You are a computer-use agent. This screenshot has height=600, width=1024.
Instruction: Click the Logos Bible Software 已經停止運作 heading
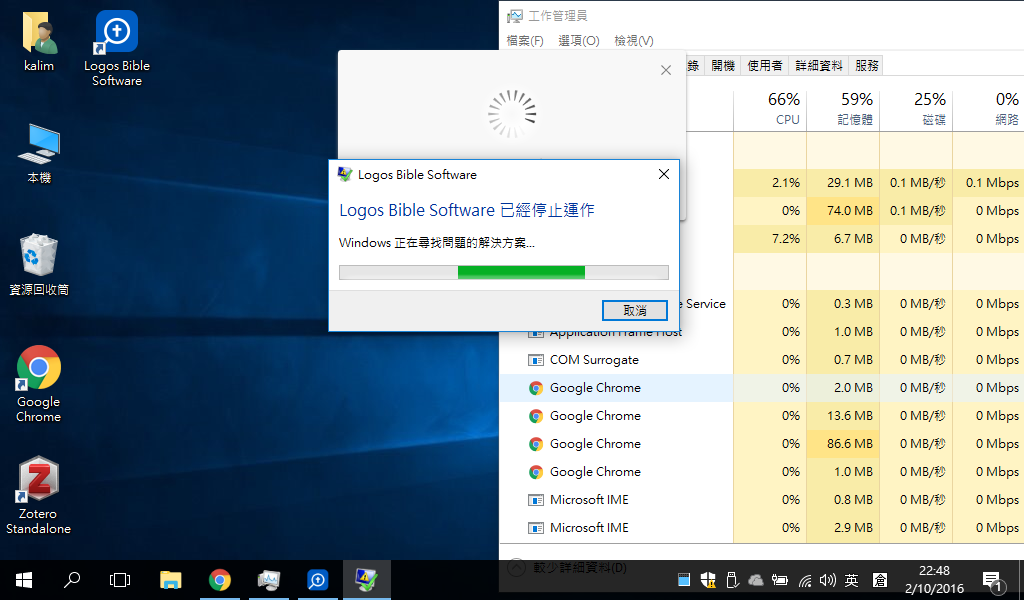pyautogui.click(x=466, y=210)
